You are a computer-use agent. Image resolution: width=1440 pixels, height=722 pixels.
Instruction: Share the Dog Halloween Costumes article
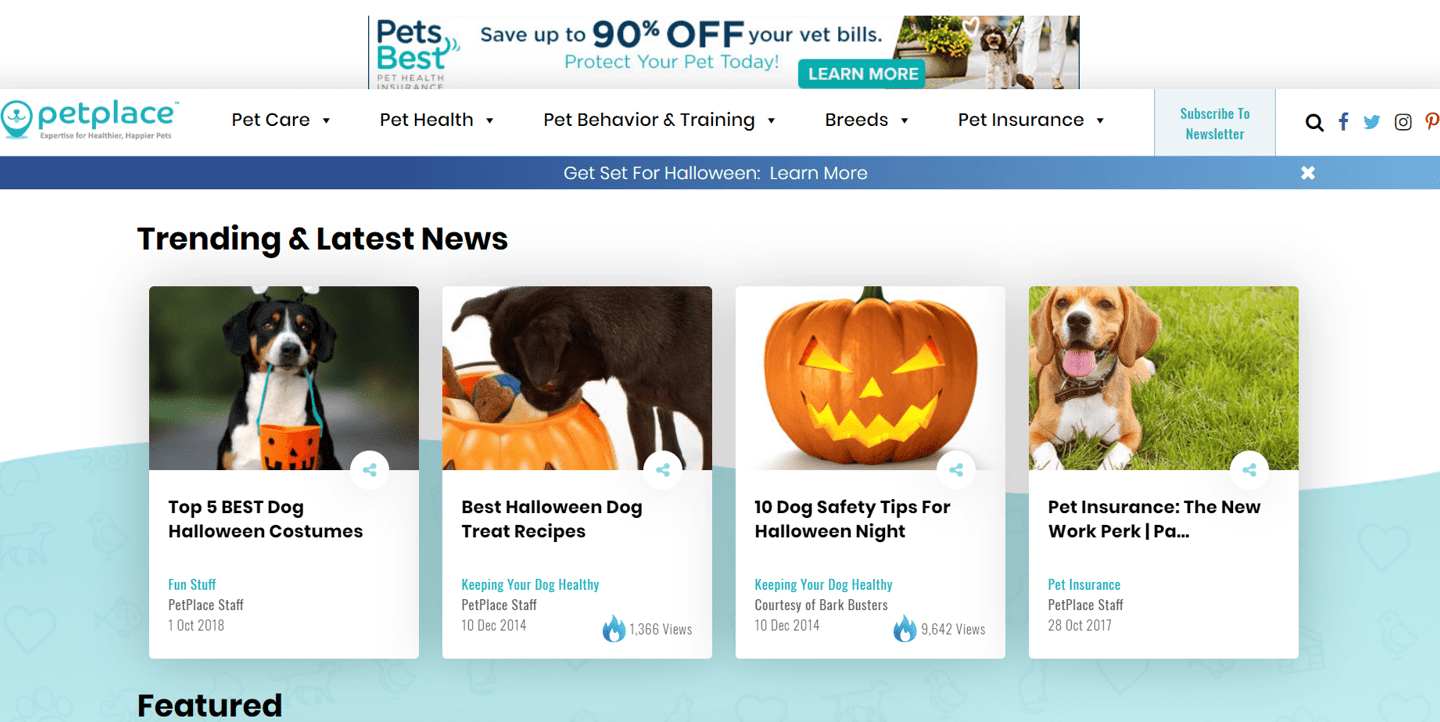point(370,470)
